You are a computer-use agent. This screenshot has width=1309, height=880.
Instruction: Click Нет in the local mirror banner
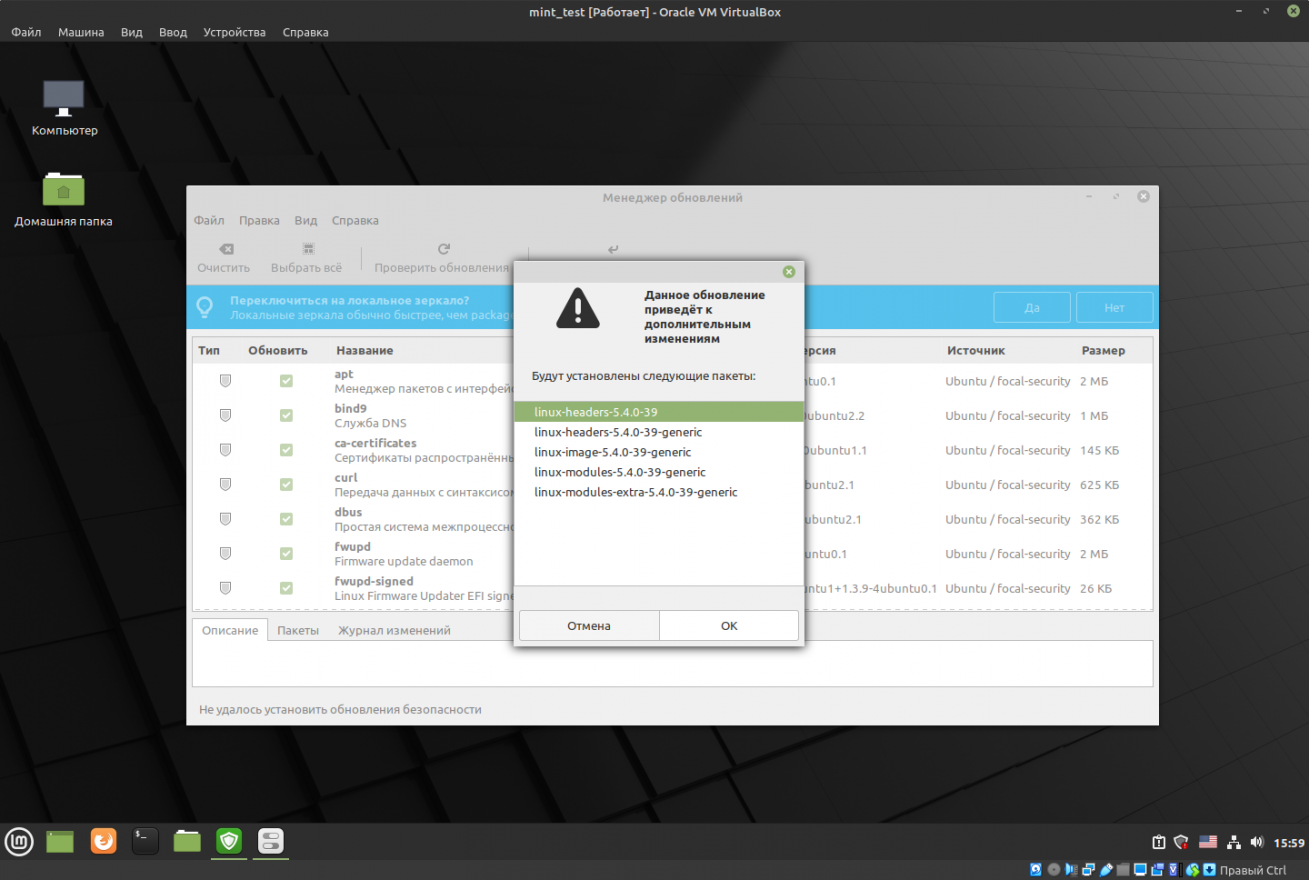point(1115,308)
